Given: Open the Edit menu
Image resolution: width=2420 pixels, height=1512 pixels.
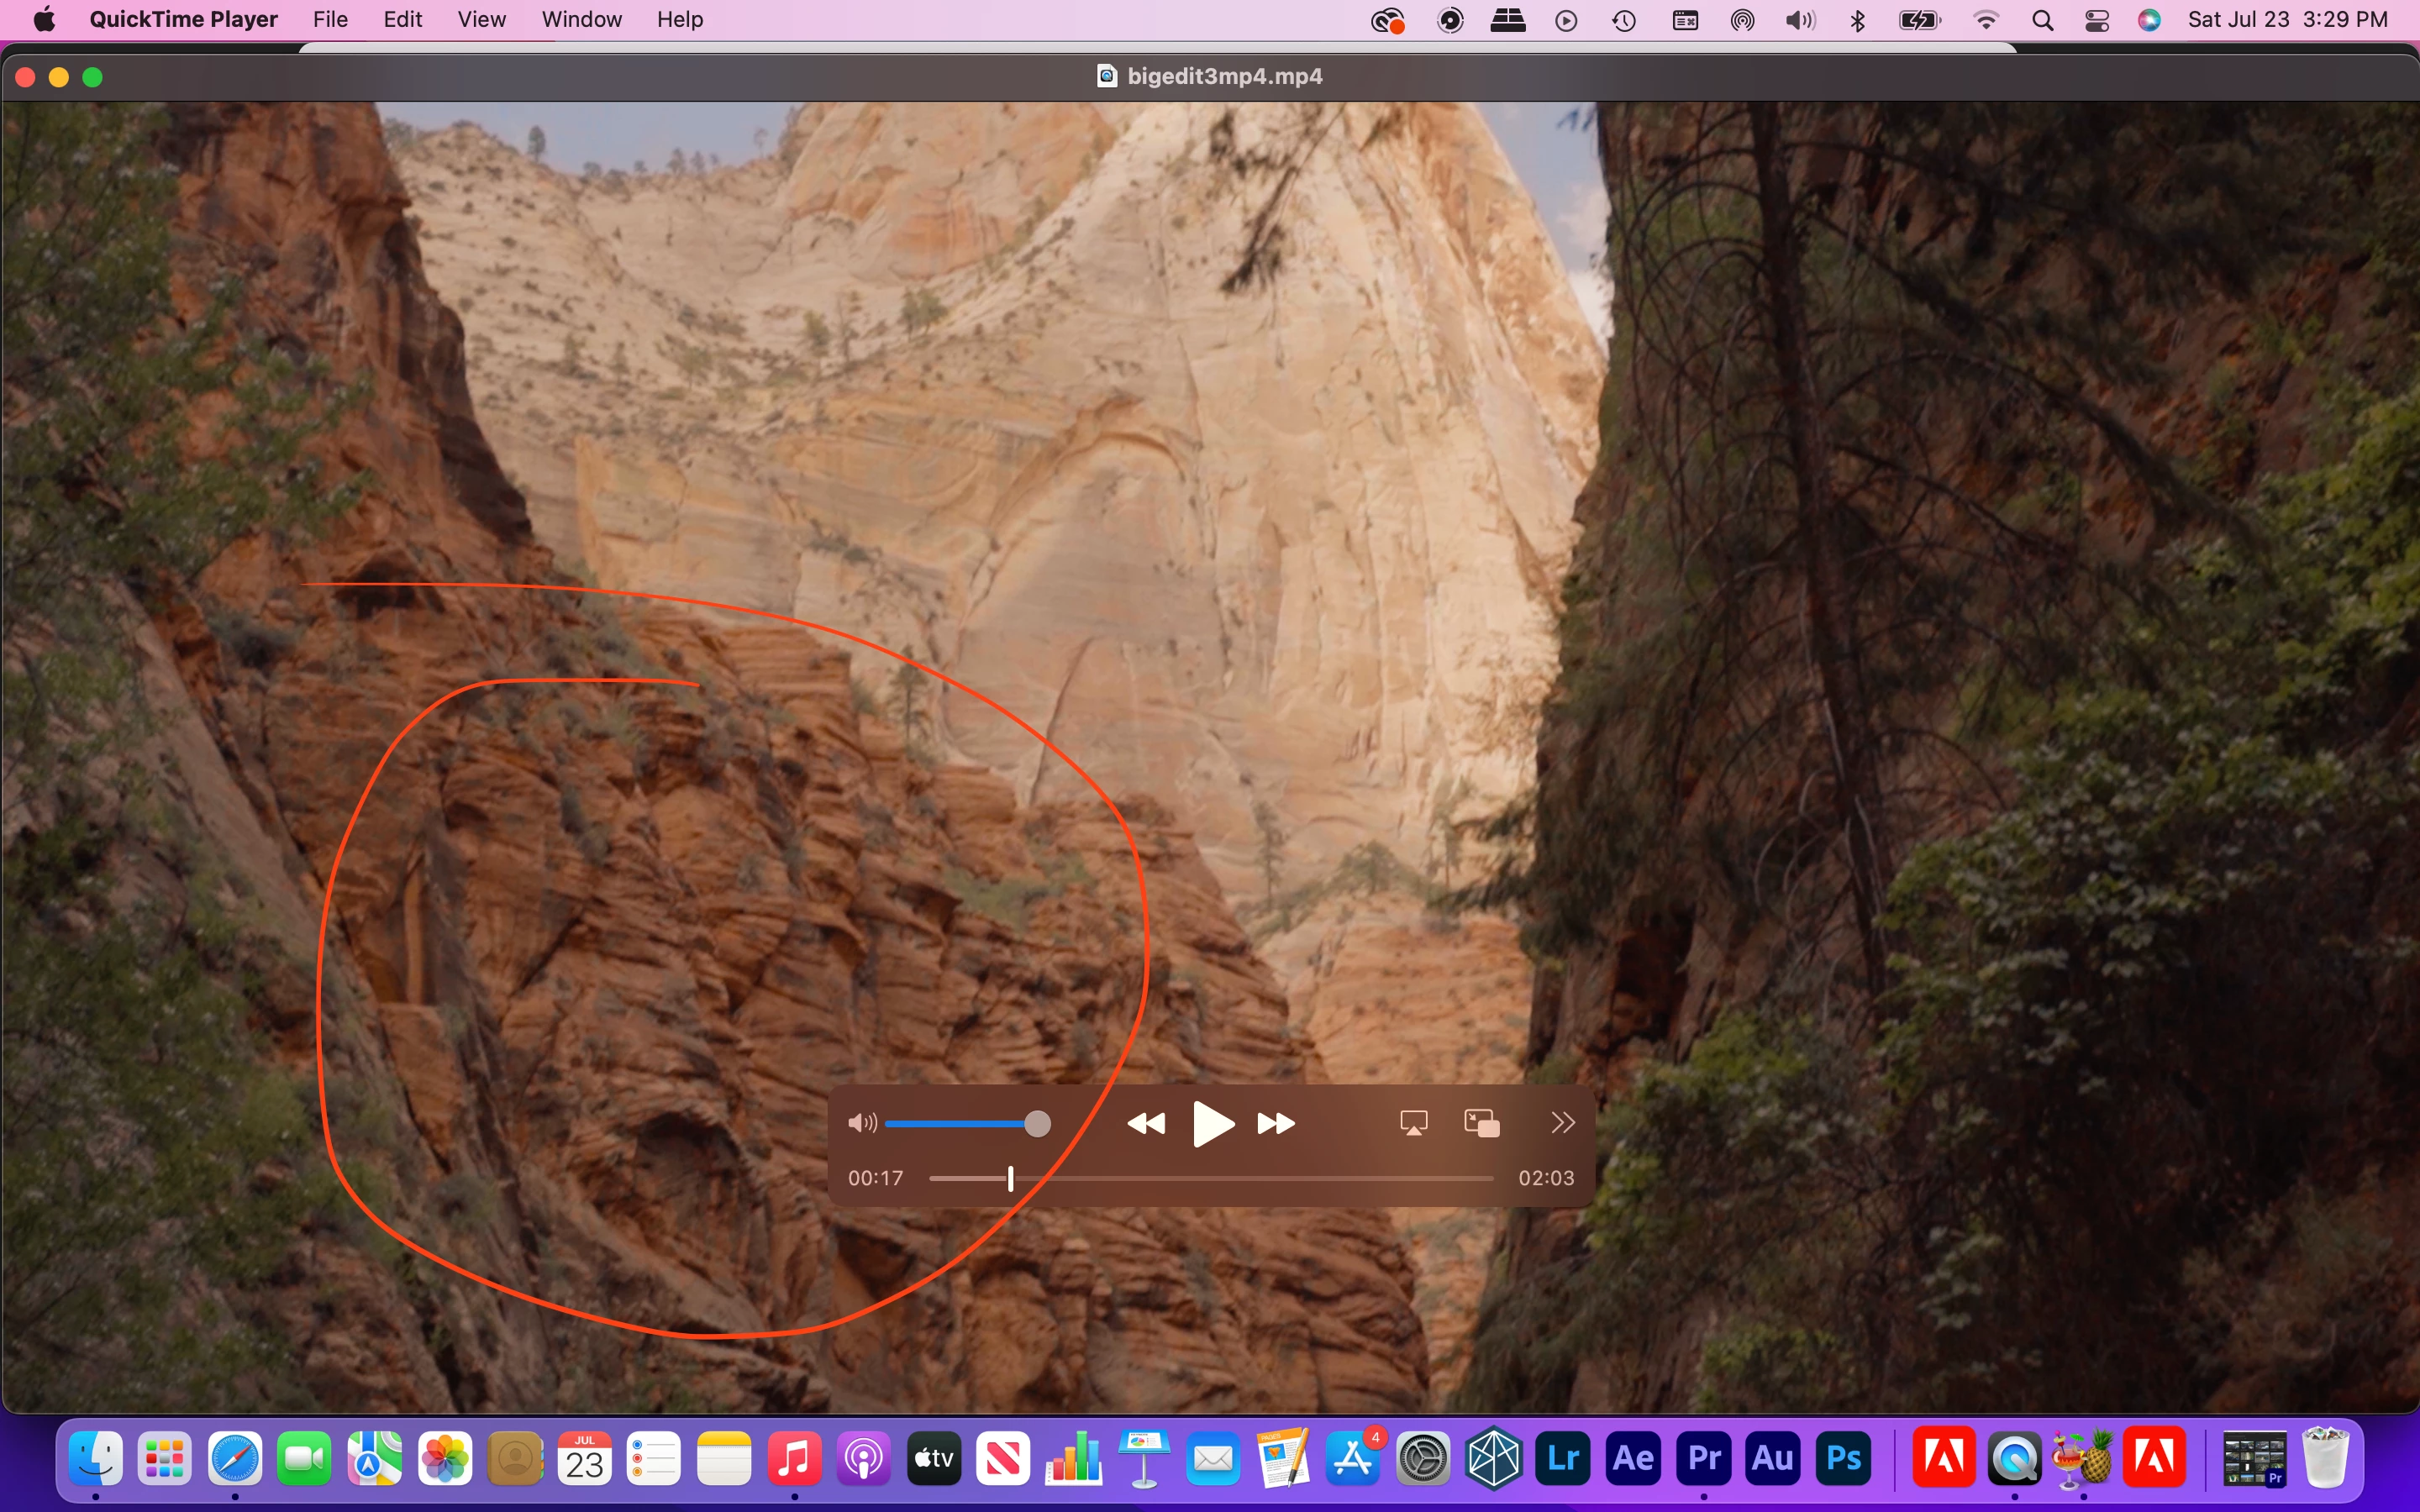Looking at the screenshot, I should pos(402,20).
